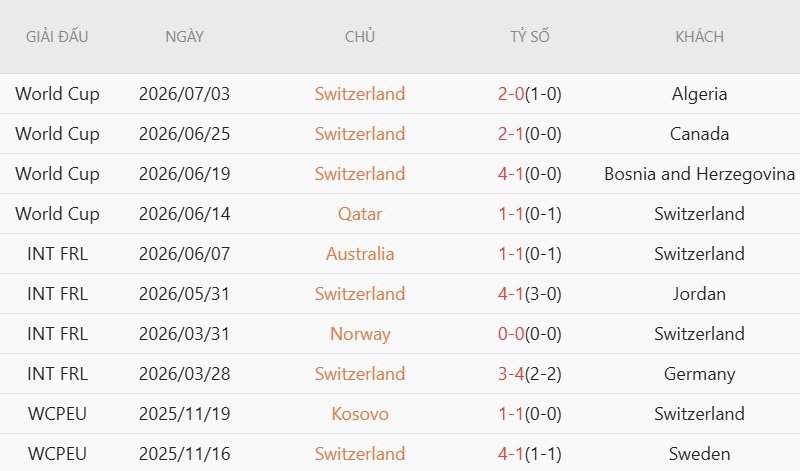
Task: Click the 0-0(0-0) score on 2026/03/31
Action: [x=530, y=334]
